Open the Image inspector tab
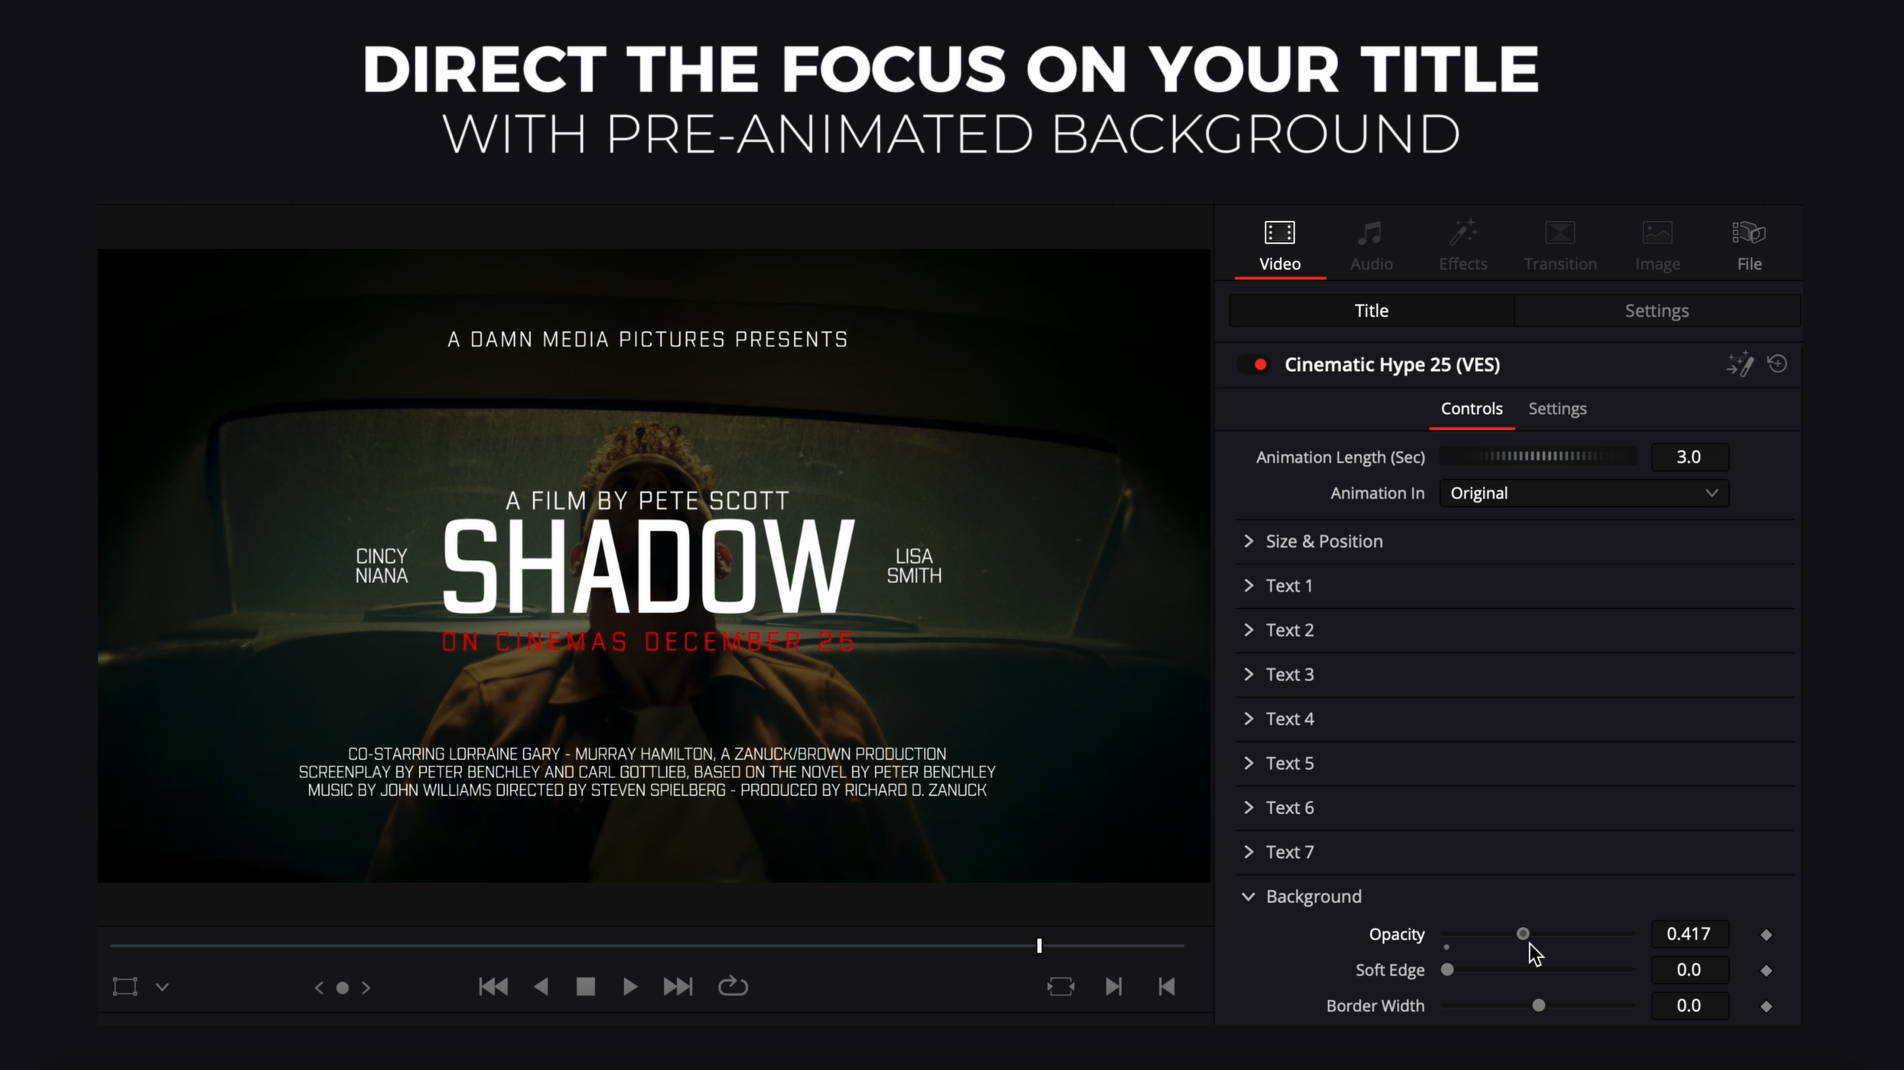Viewport: 1904px width, 1070px height. (1657, 246)
